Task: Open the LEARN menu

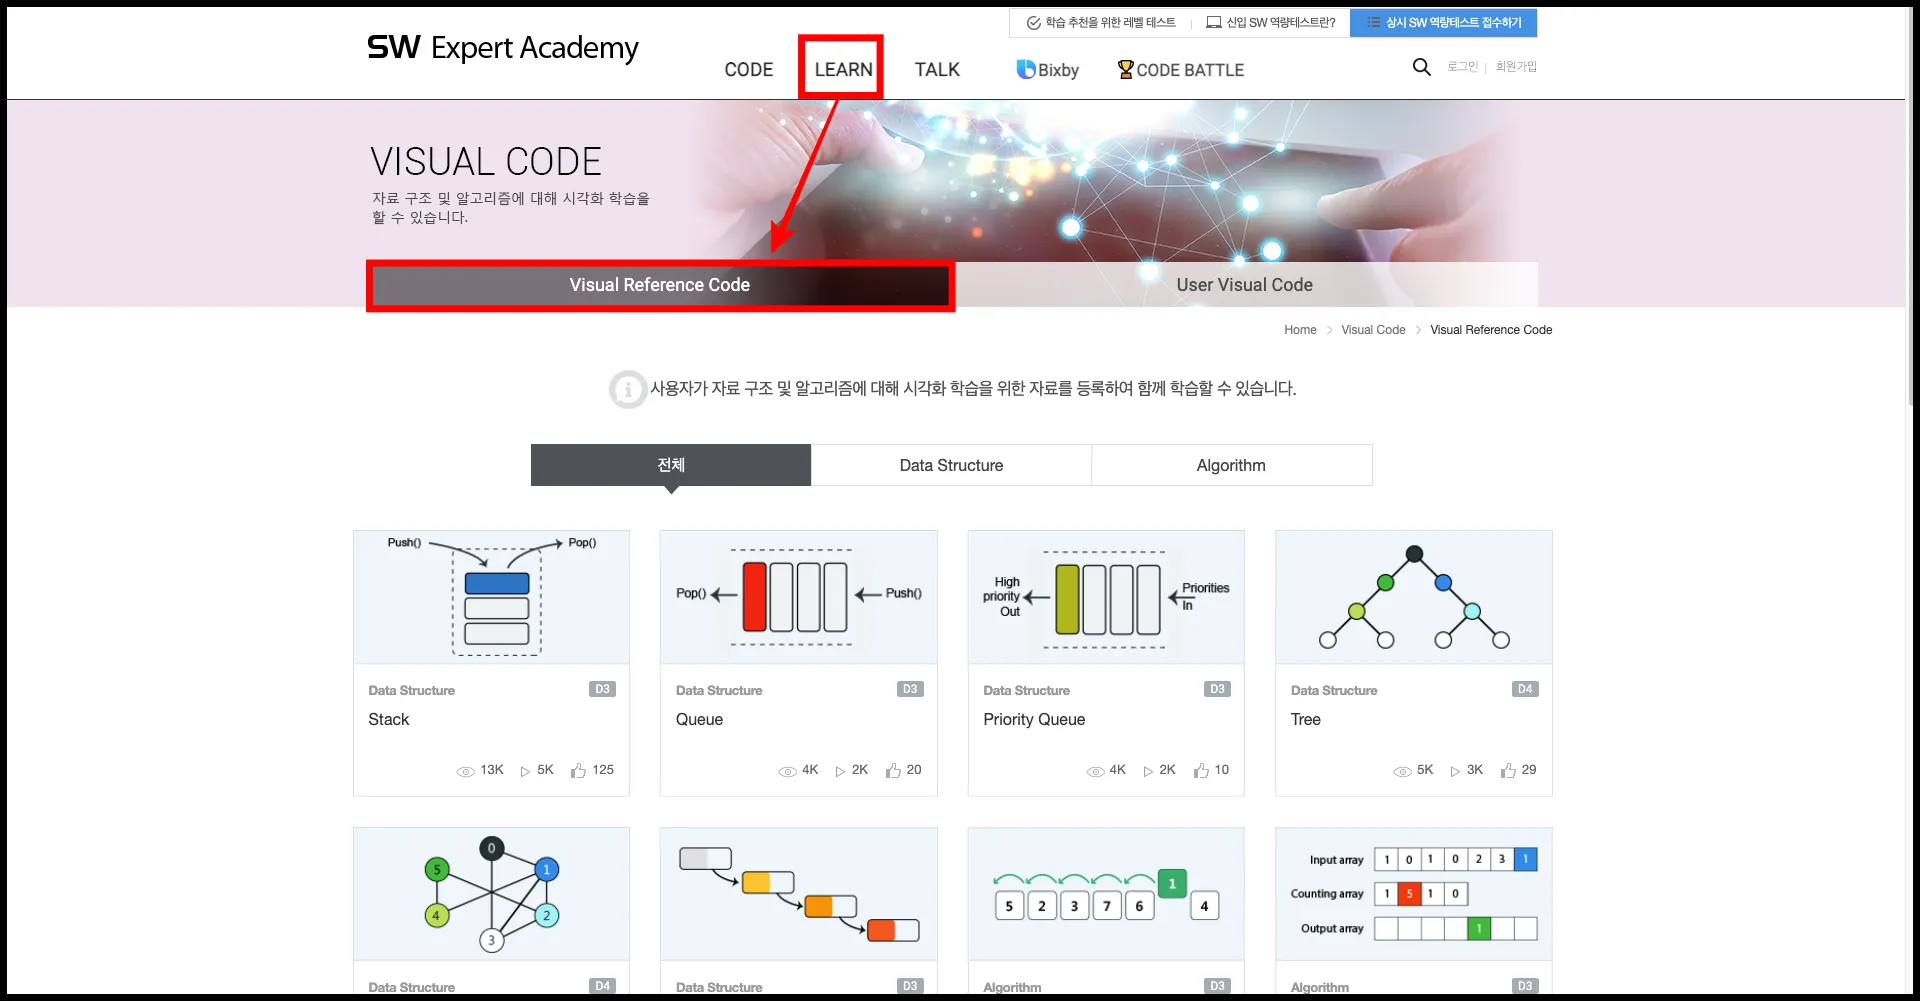Action: [x=843, y=70]
